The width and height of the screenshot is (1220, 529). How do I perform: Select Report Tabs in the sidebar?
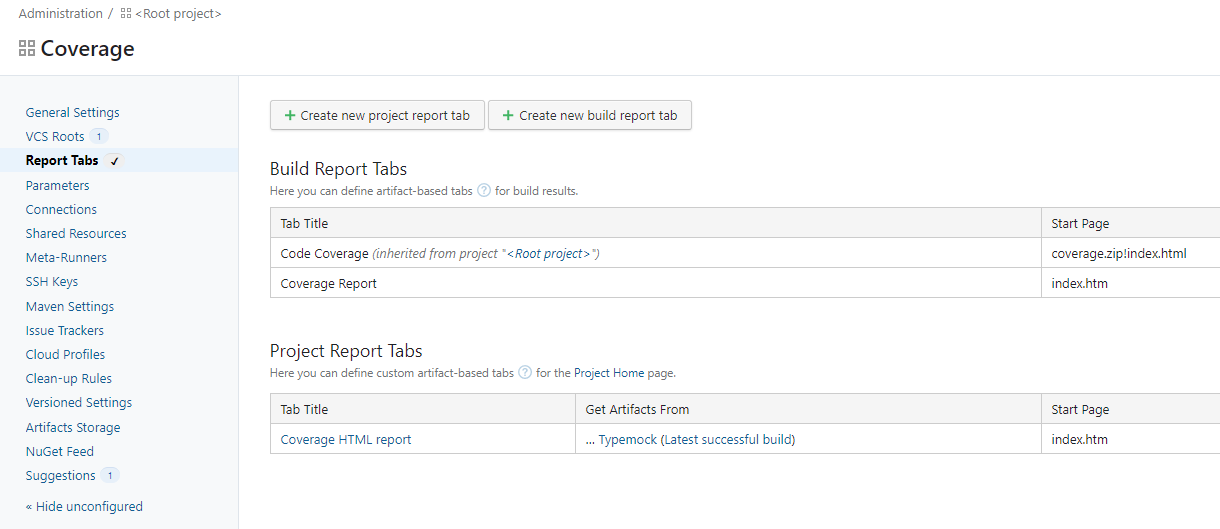(62, 160)
